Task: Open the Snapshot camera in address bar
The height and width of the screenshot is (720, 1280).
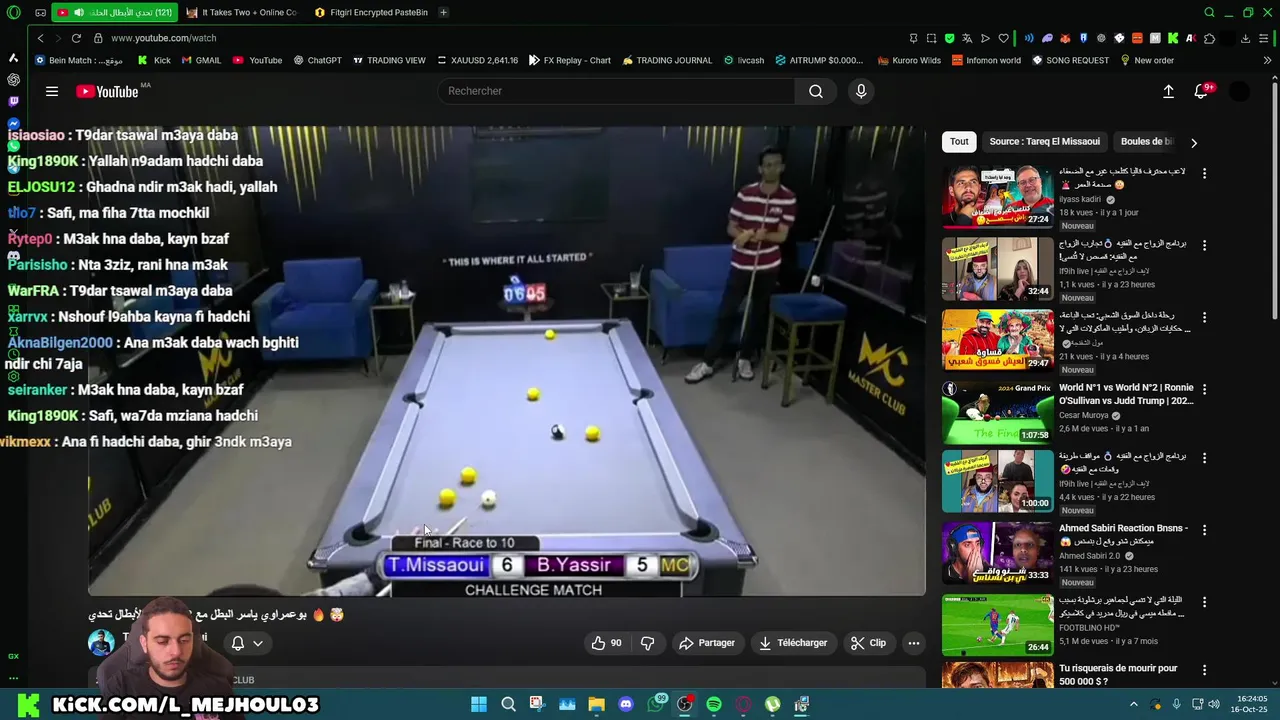Action: 931,38
